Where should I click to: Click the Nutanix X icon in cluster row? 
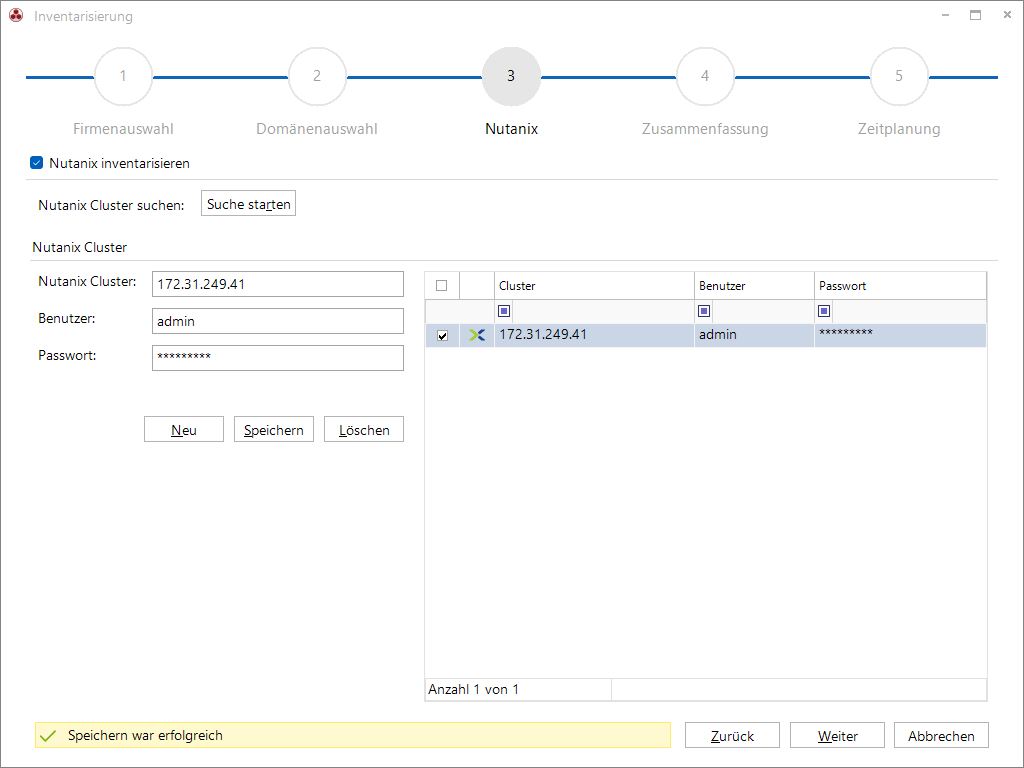[477, 335]
